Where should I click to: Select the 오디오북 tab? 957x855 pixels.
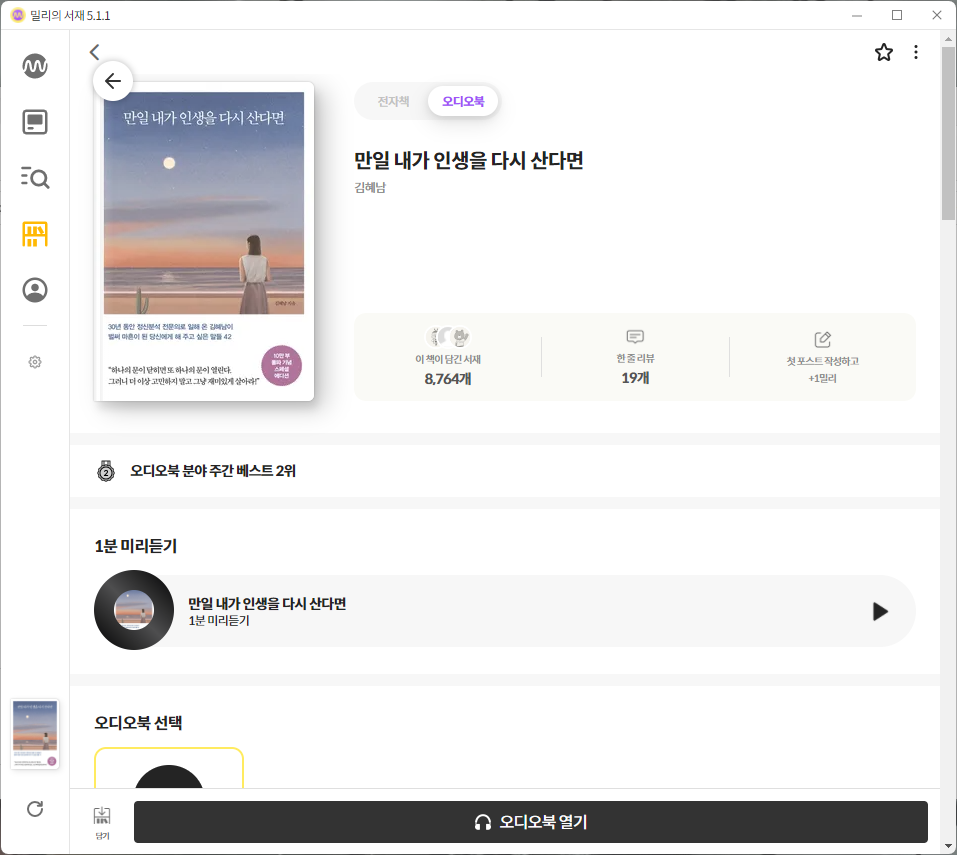coord(463,101)
